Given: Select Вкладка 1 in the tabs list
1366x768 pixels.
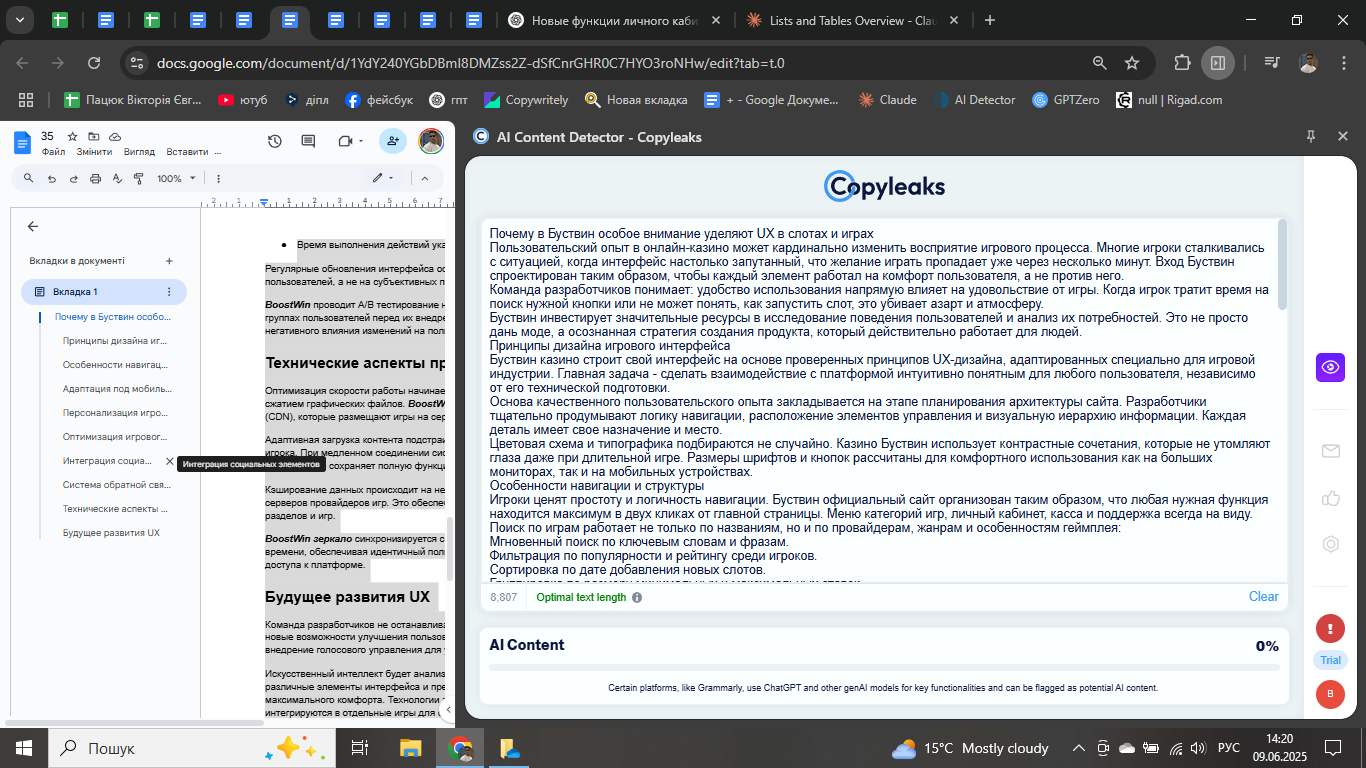Looking at the screenshot, I should [104, 292].
